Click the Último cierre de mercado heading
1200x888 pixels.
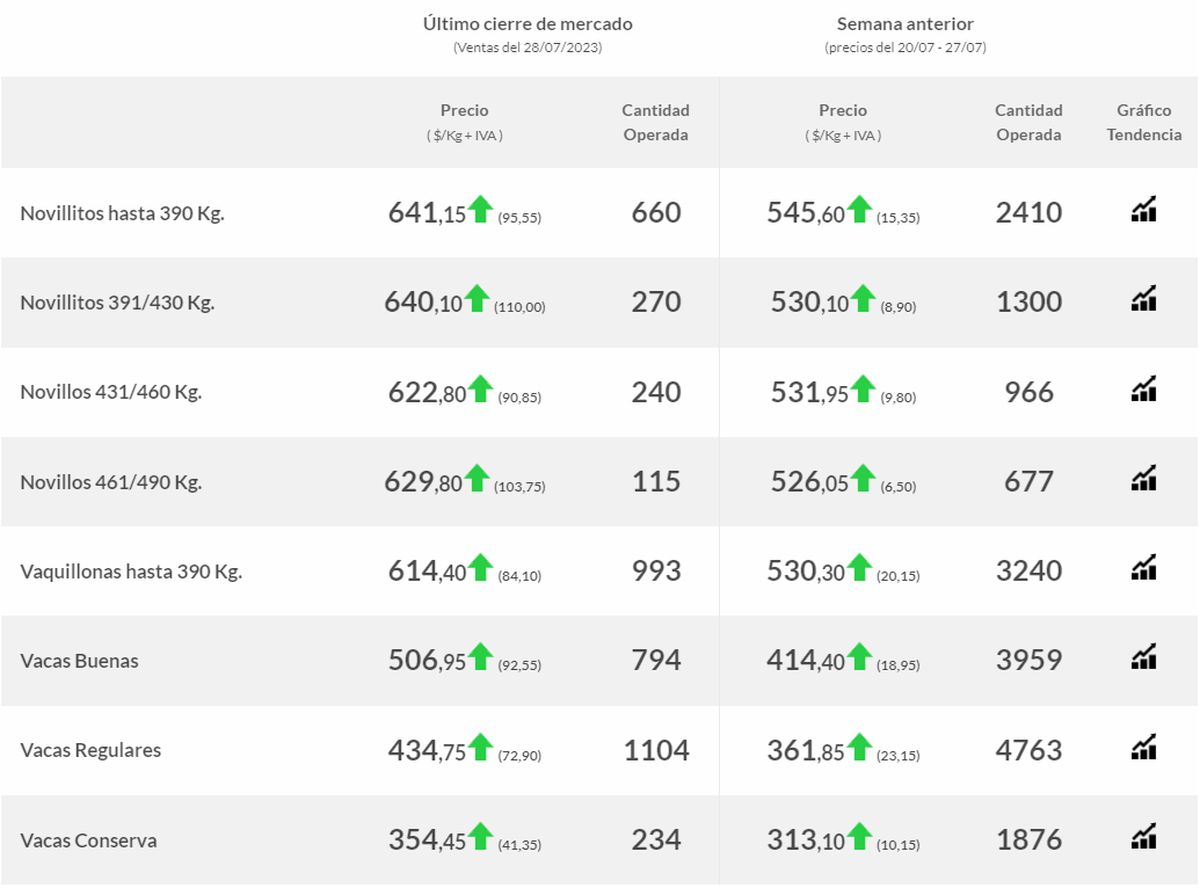527,24
